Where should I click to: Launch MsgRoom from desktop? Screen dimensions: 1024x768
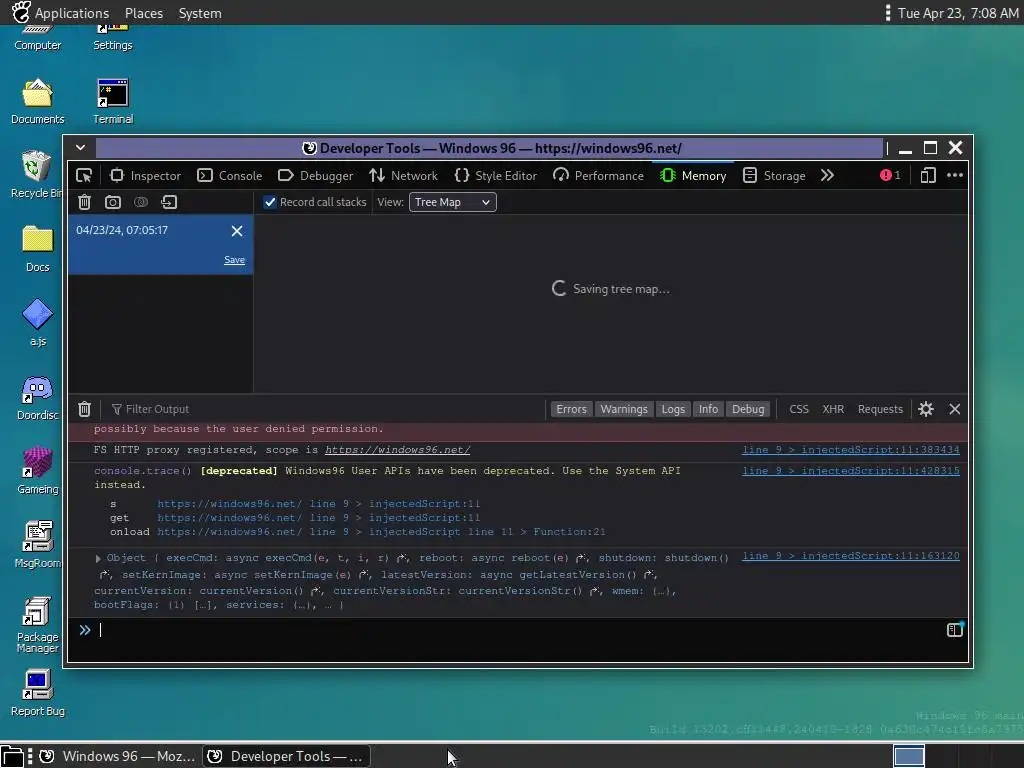pos(37,545)
